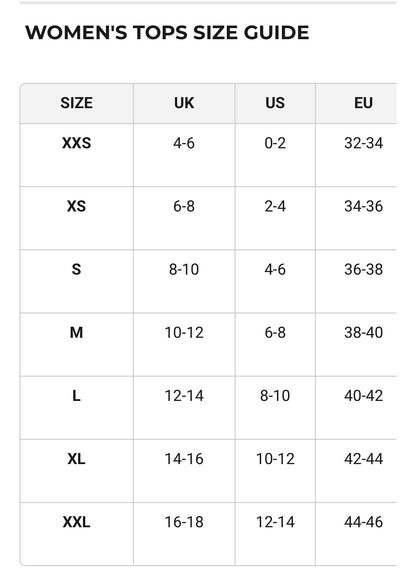This screenshot has height=570, width=416.
Task: Select EU value 42-44 for XL
Action: (x=363, y=459)
